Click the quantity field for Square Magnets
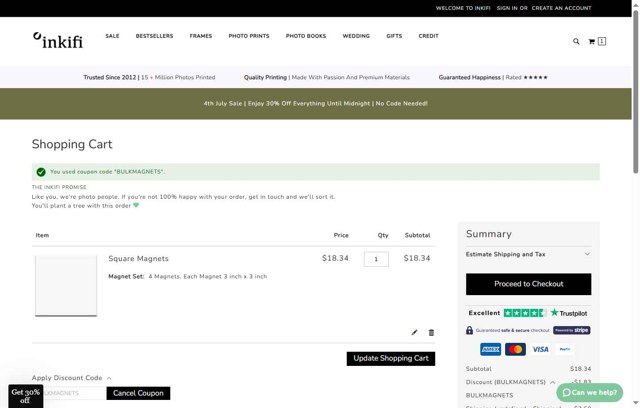Image resolution: width=640 pixels, height=408 pixels. pyautogui.click(x=376, y=259)
